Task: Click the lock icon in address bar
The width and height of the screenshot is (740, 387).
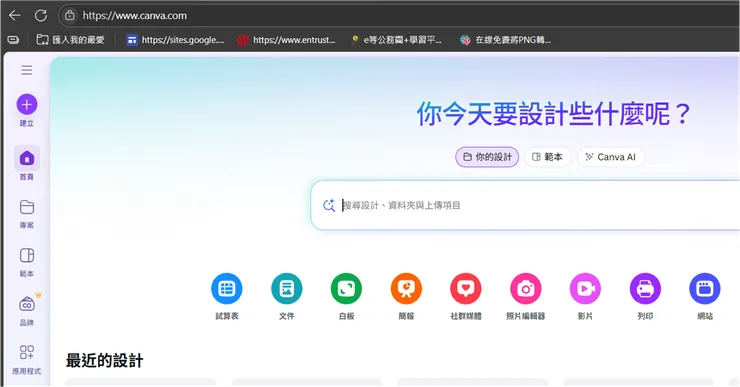Action: 69,16
